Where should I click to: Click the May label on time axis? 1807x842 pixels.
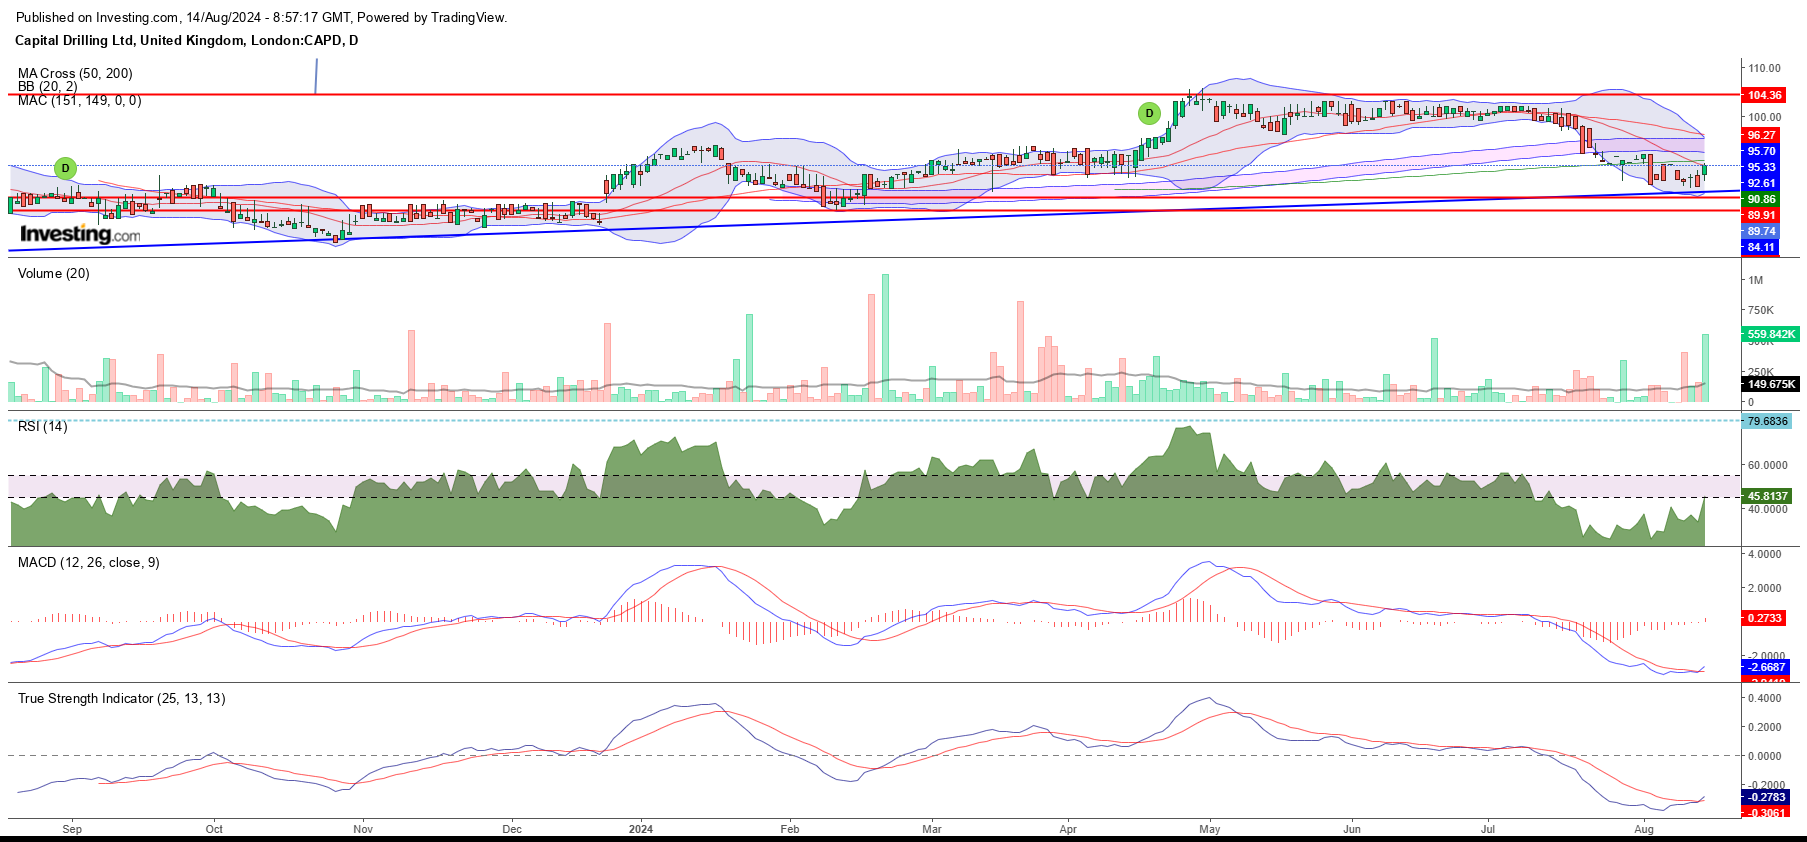tap(1210, 829)
